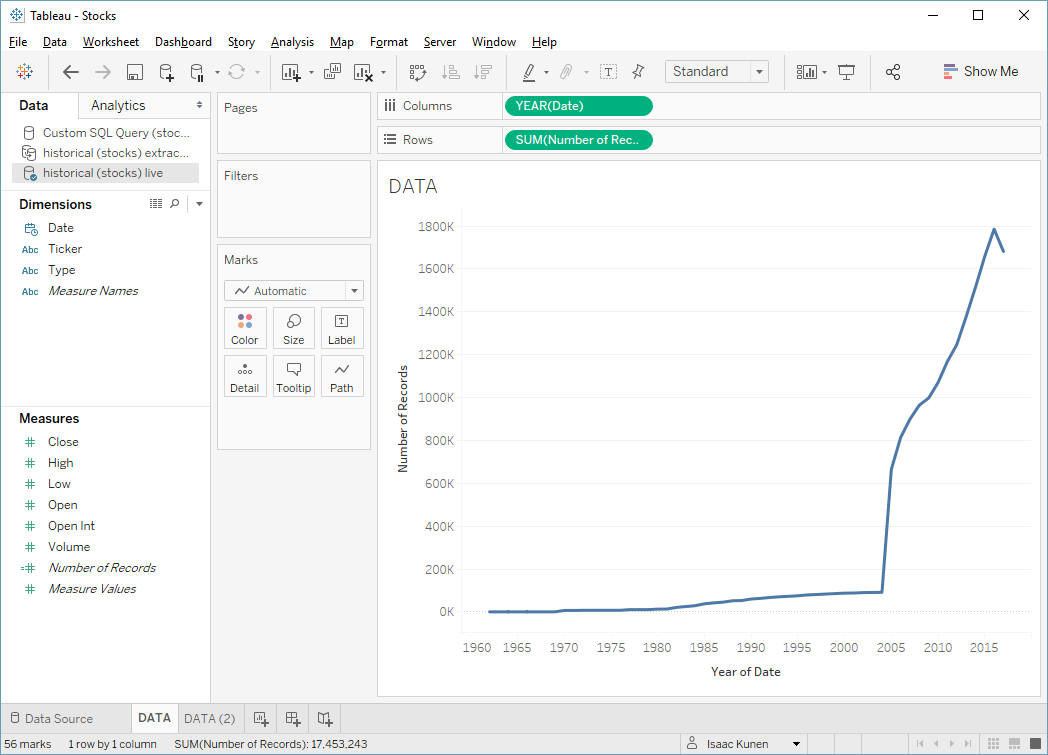Expand the highlight dropdown arrow

pos(547,72)
